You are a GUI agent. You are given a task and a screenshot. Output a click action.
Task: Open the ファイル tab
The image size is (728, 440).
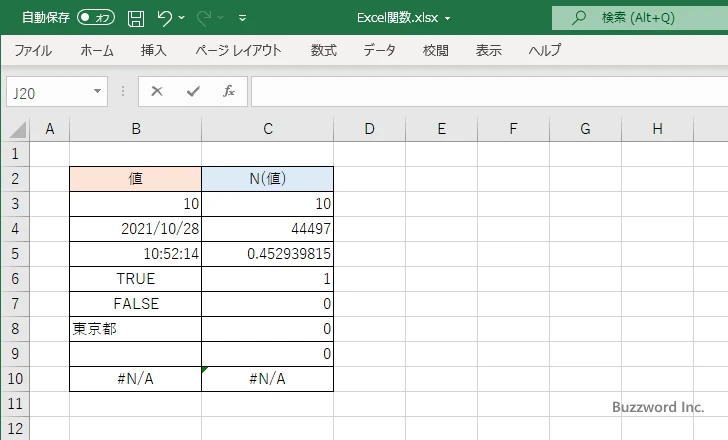coord(33,50)
